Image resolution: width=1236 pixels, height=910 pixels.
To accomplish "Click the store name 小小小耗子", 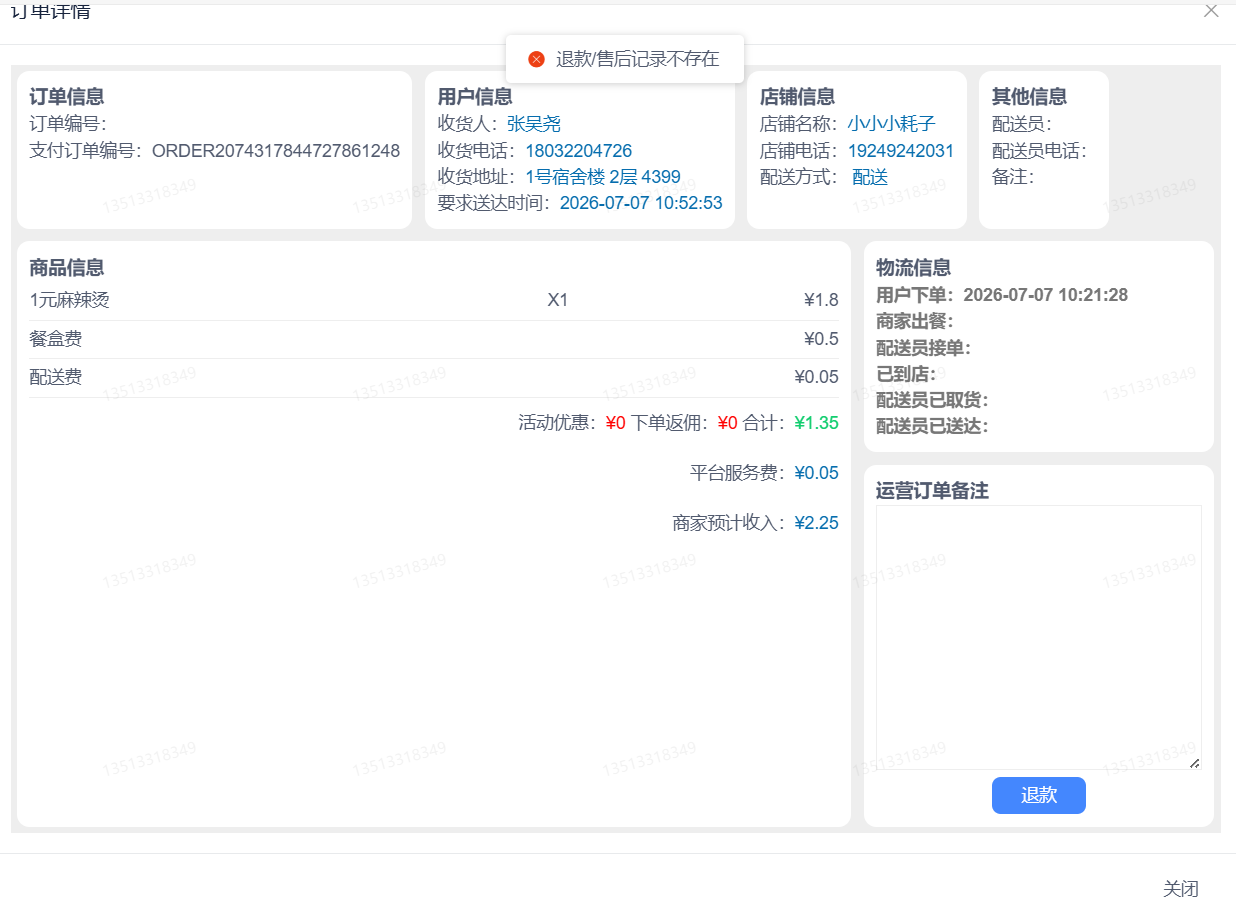I will (892, 124).
